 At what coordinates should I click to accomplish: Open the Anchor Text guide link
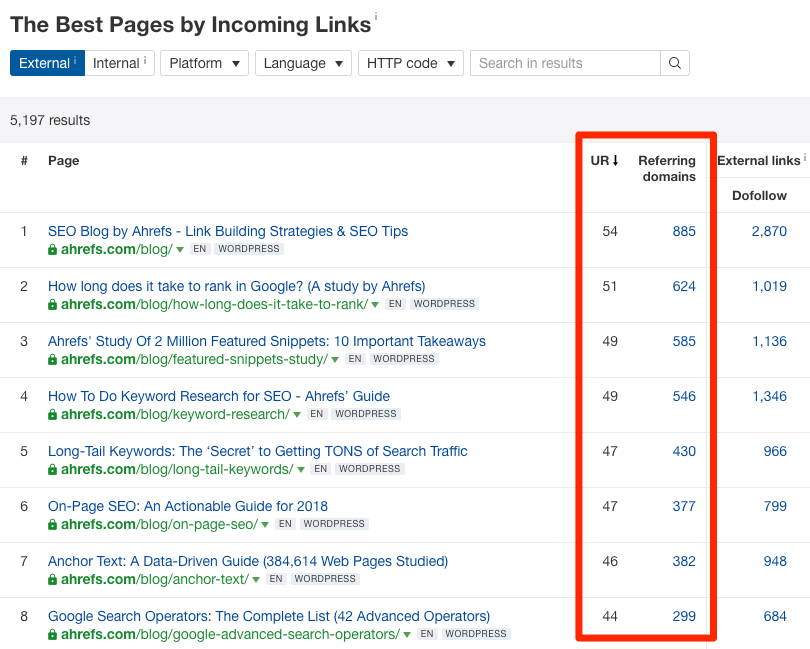(248, 561)
